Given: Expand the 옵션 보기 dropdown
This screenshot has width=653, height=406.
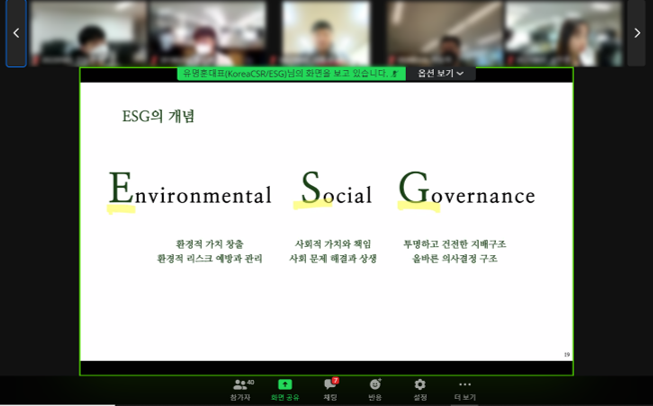Looking at the screenshot, I should (441, 73).
